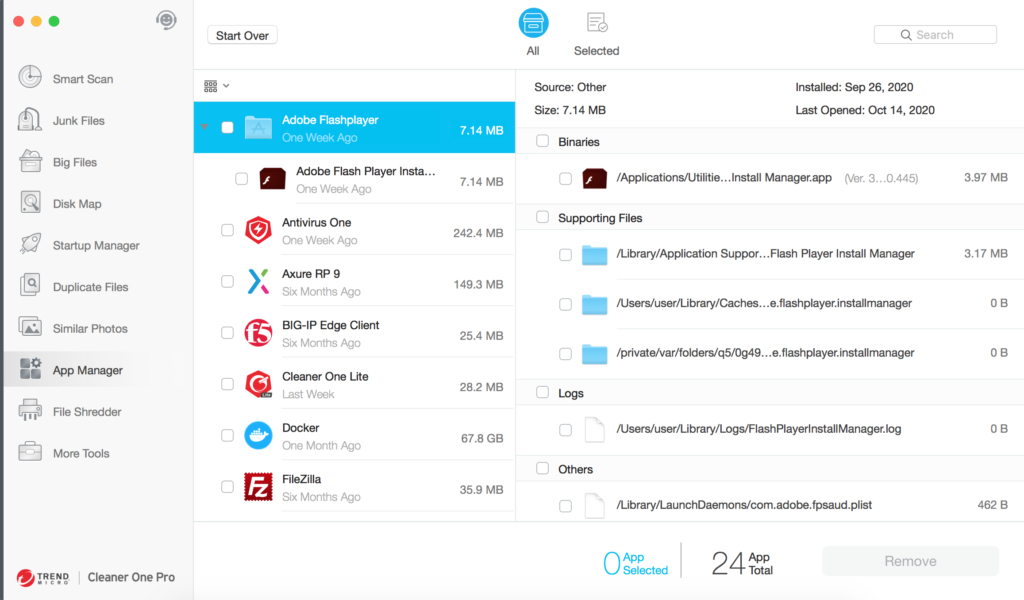Go to the Big Files section

point(74,162)
